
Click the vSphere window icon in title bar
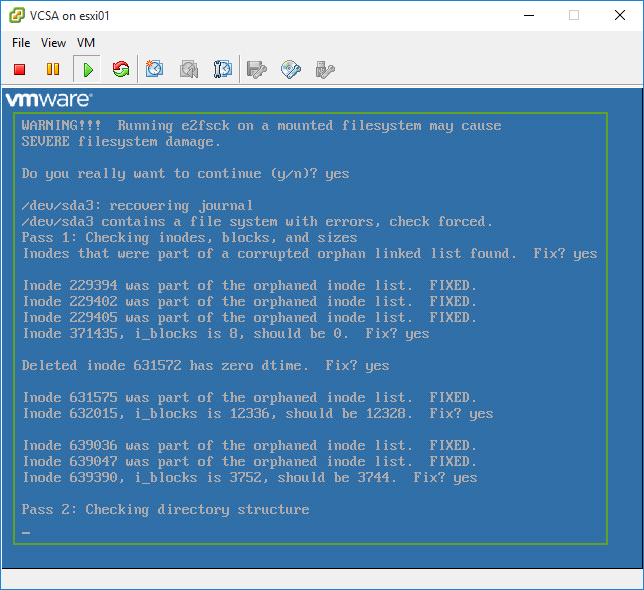coord(17,15)
